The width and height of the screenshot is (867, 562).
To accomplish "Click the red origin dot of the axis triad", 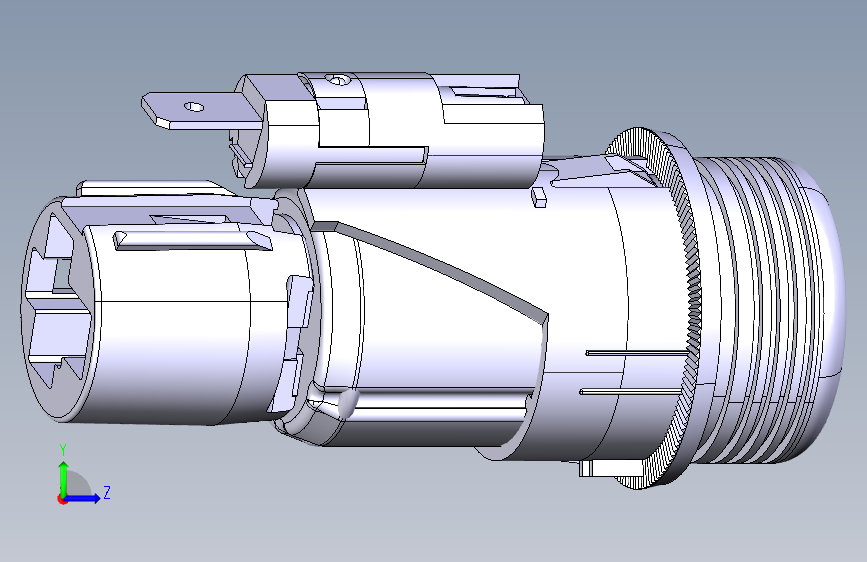I will click(x=61, y=499).
